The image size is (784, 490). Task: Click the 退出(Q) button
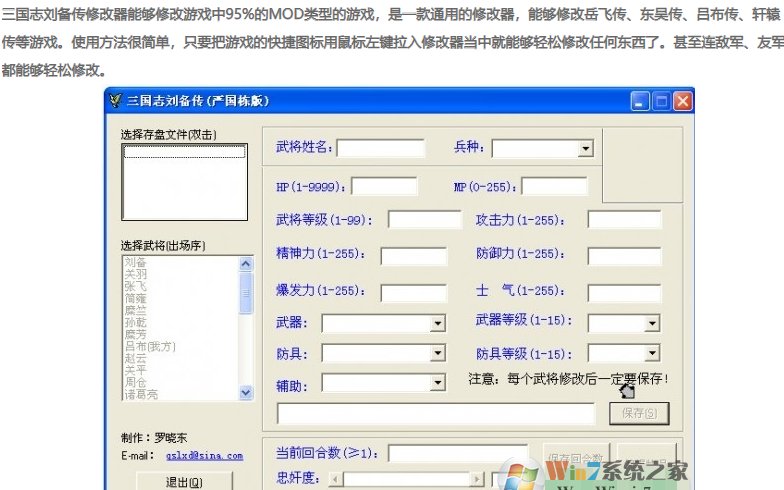coord(184,482)
